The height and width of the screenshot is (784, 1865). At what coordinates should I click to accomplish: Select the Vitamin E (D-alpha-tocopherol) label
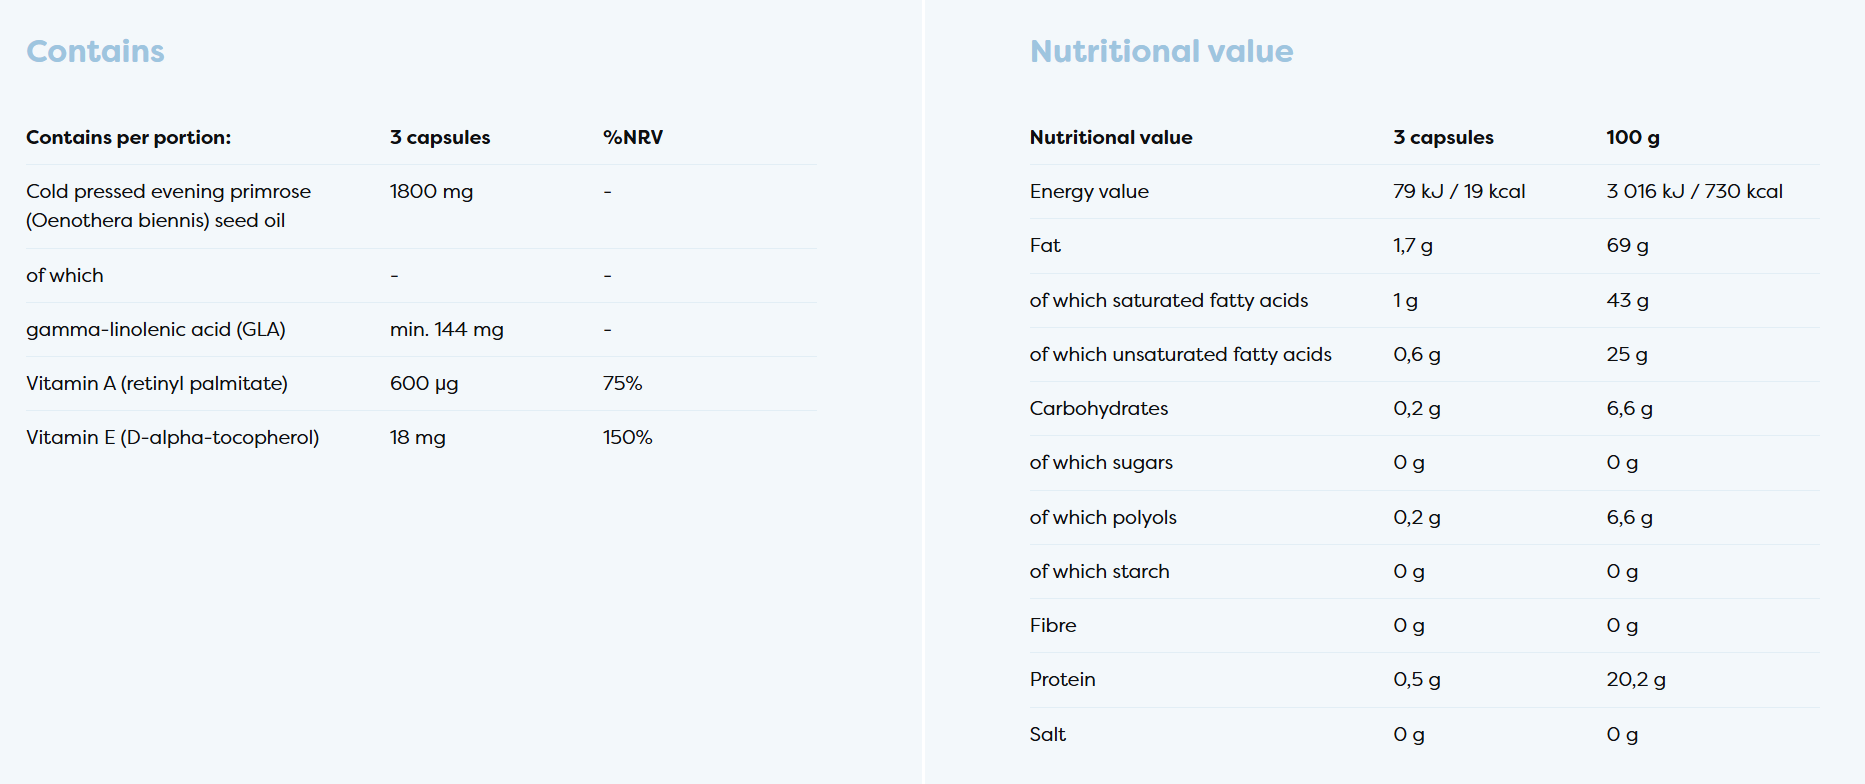coord(172,438)
